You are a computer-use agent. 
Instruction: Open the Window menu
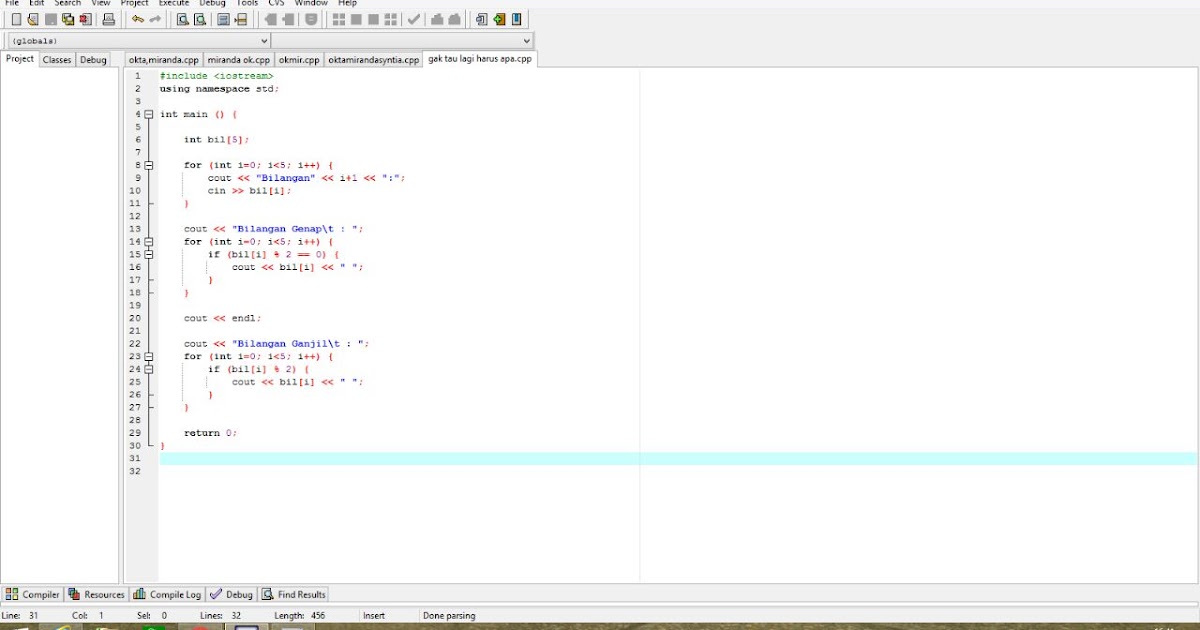[x=311, y=3]
